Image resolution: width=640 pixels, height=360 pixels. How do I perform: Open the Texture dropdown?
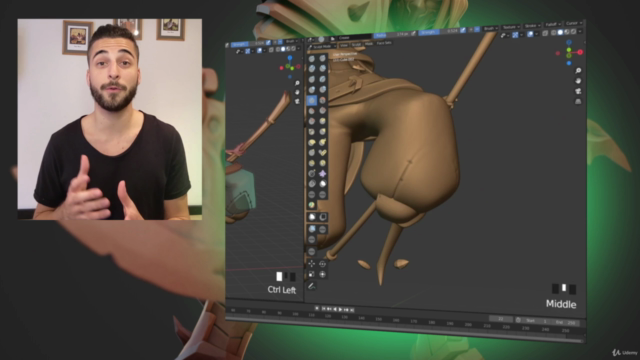(x=511, y=27)
